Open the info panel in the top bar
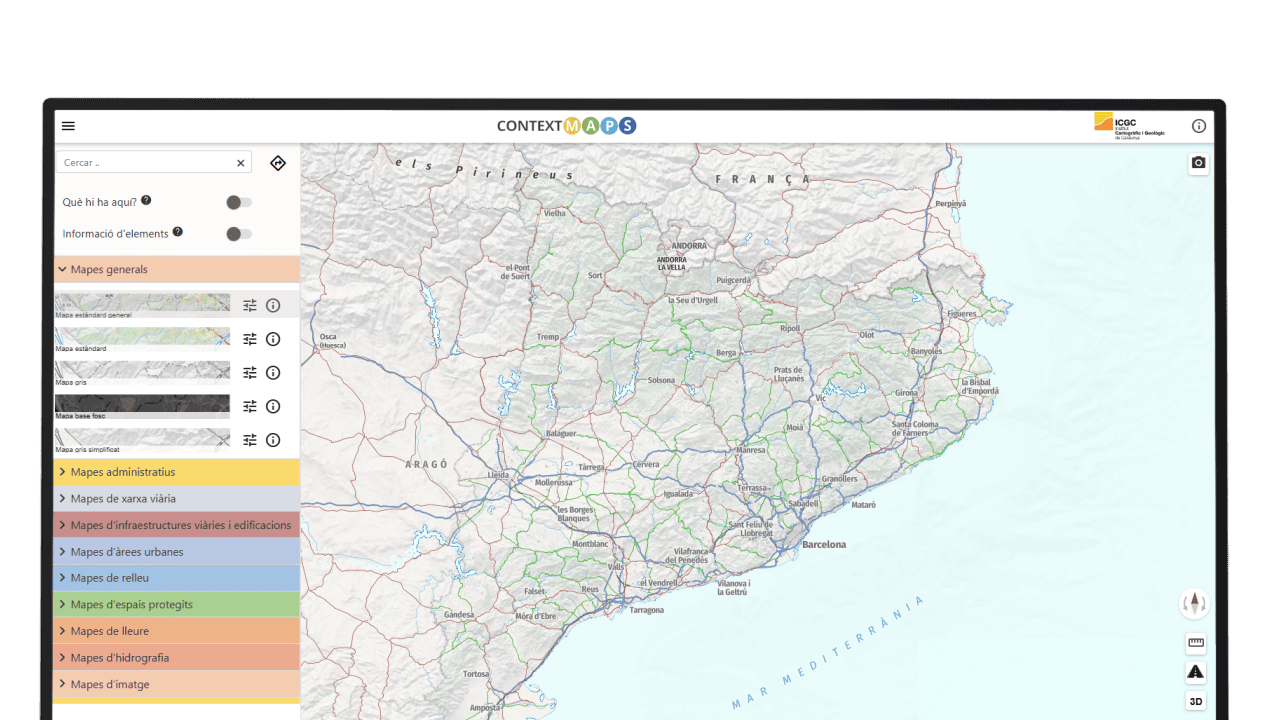The width and height of the screenshot is (1280, 720). (1198, 126)
